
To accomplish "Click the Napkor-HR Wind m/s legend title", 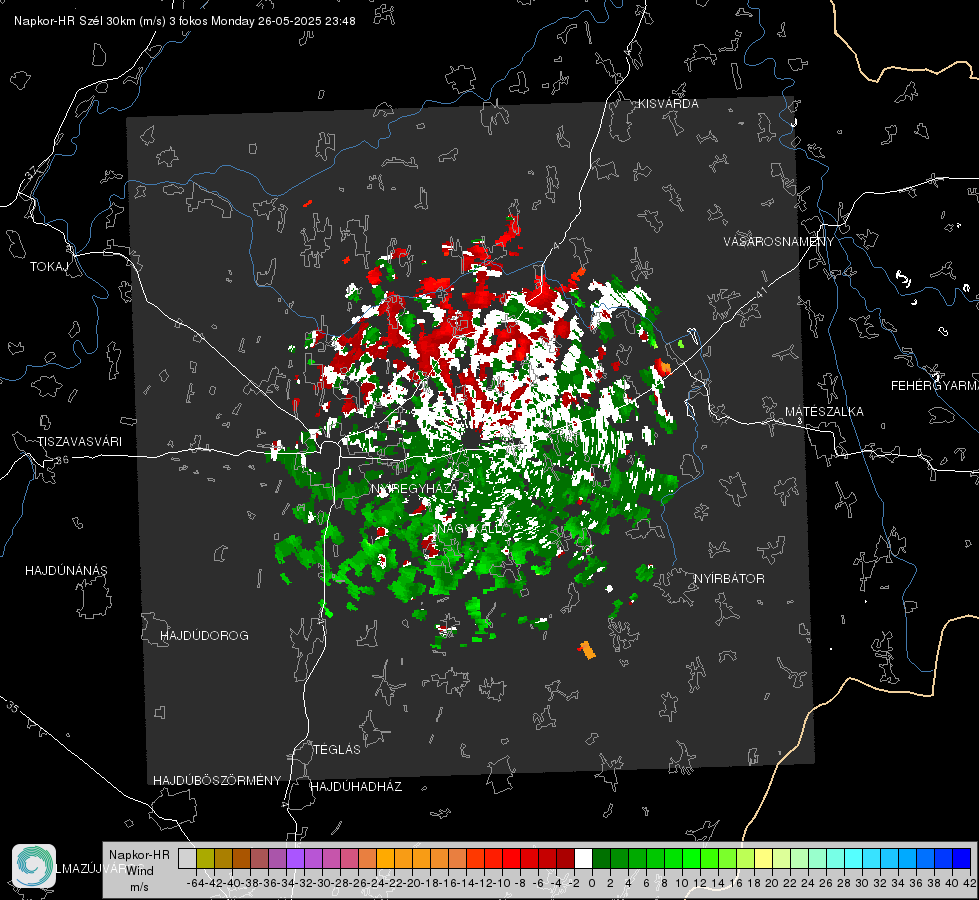I will click(x=139, y=871).
